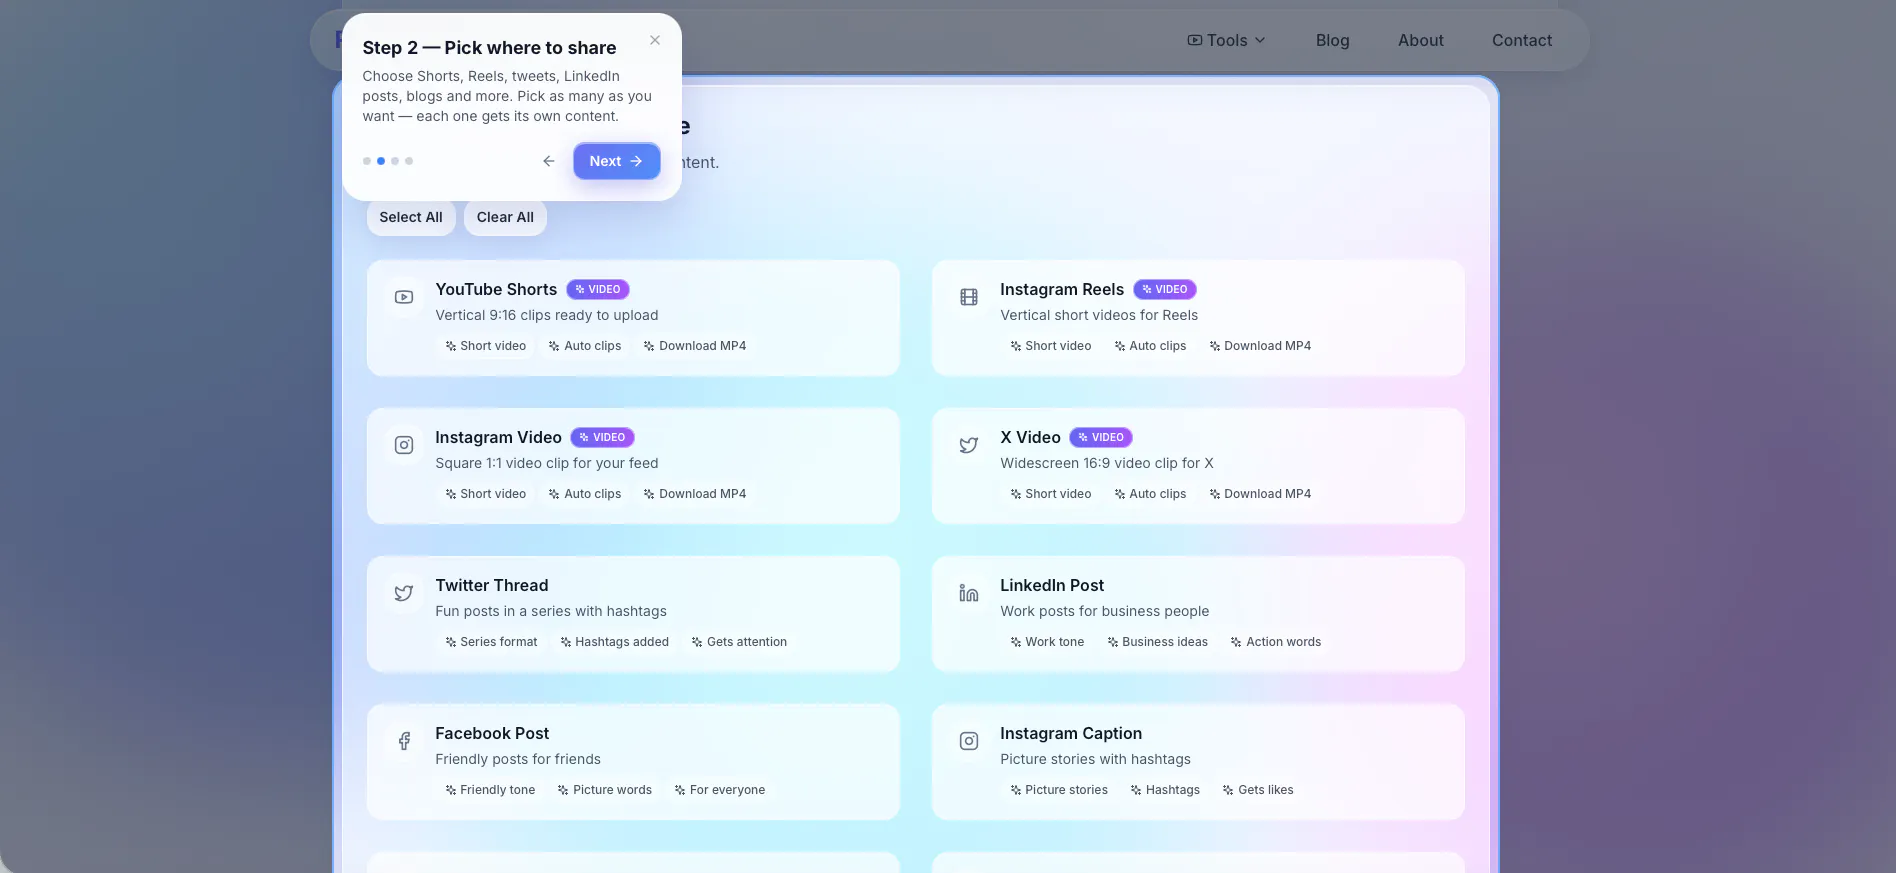
Task: Click the Select All button
Action: click(x=411, y=217)
